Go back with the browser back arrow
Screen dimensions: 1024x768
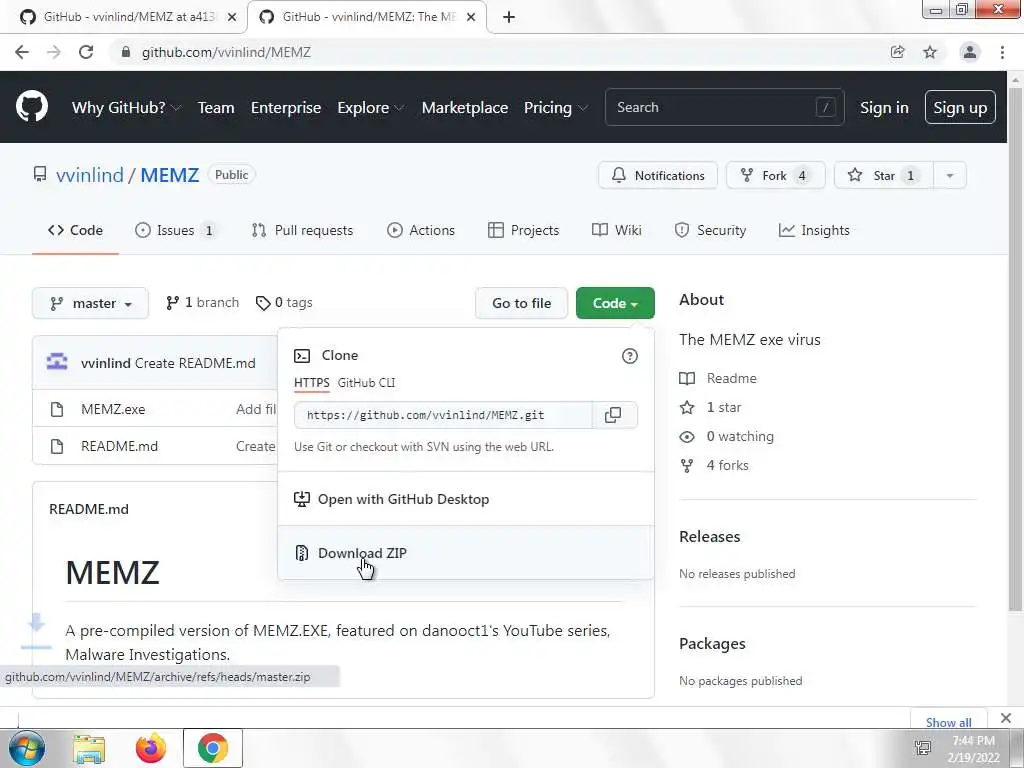coord(22,52)
